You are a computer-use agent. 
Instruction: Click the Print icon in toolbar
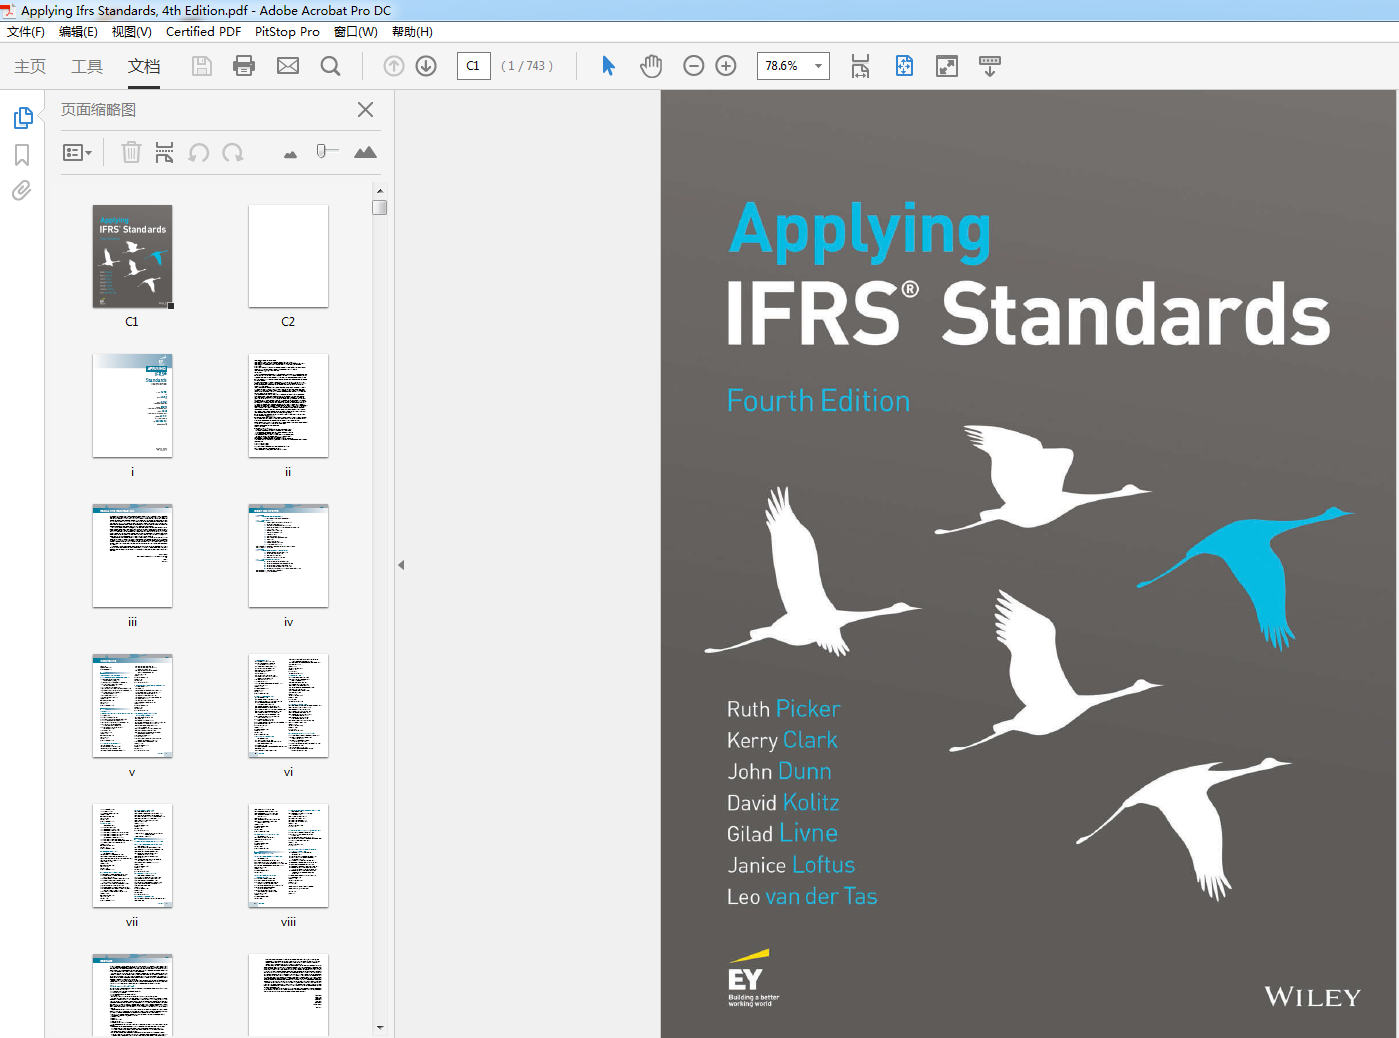click(244, 66)
